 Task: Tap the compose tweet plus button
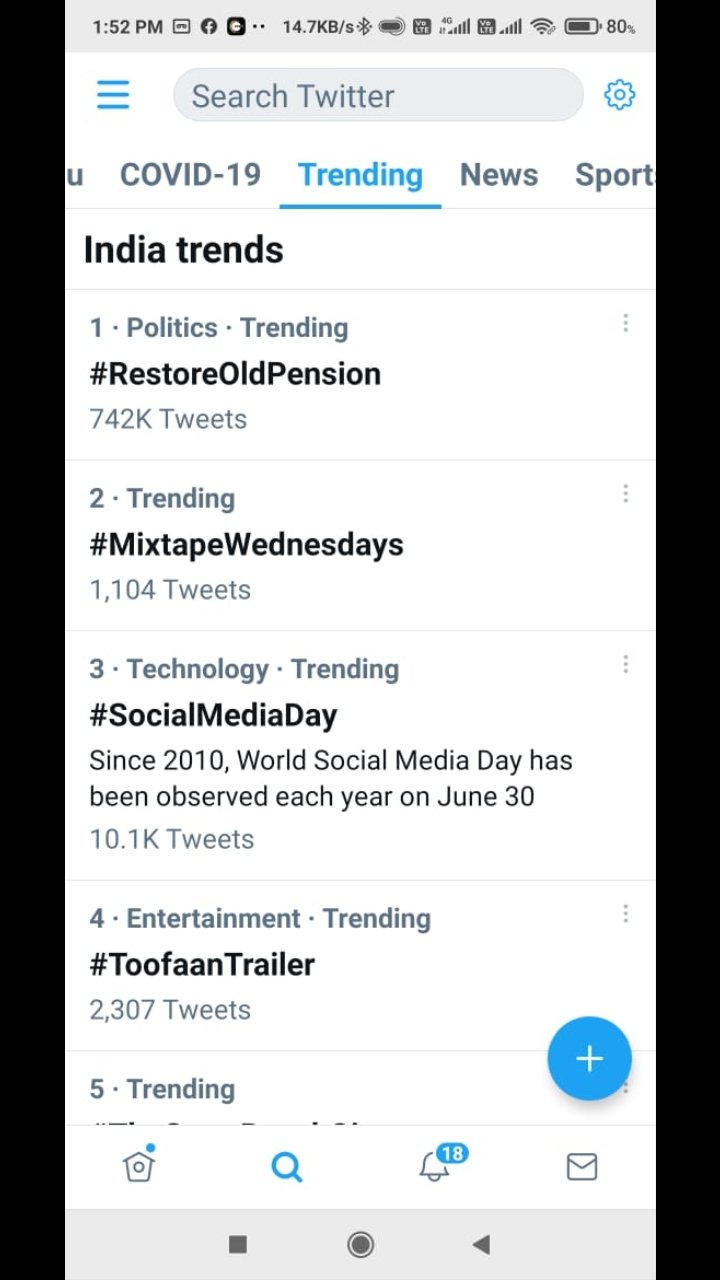[589, 1058]
